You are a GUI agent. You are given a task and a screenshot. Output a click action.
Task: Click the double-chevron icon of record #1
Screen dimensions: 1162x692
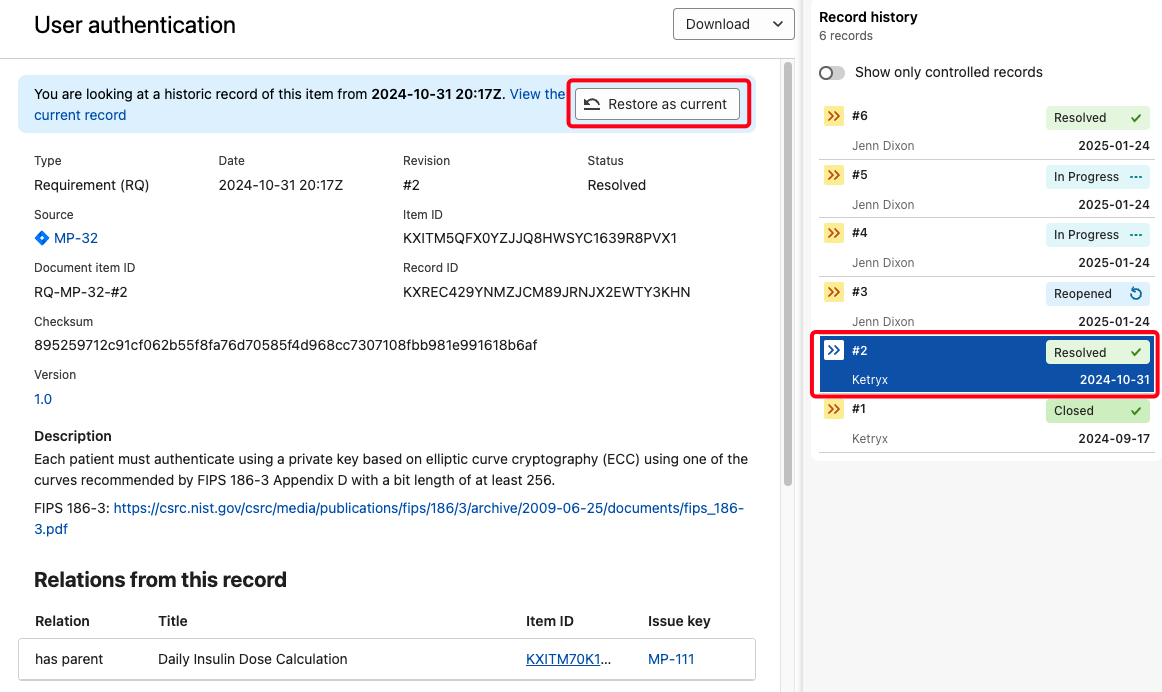(x=834, y=409)
